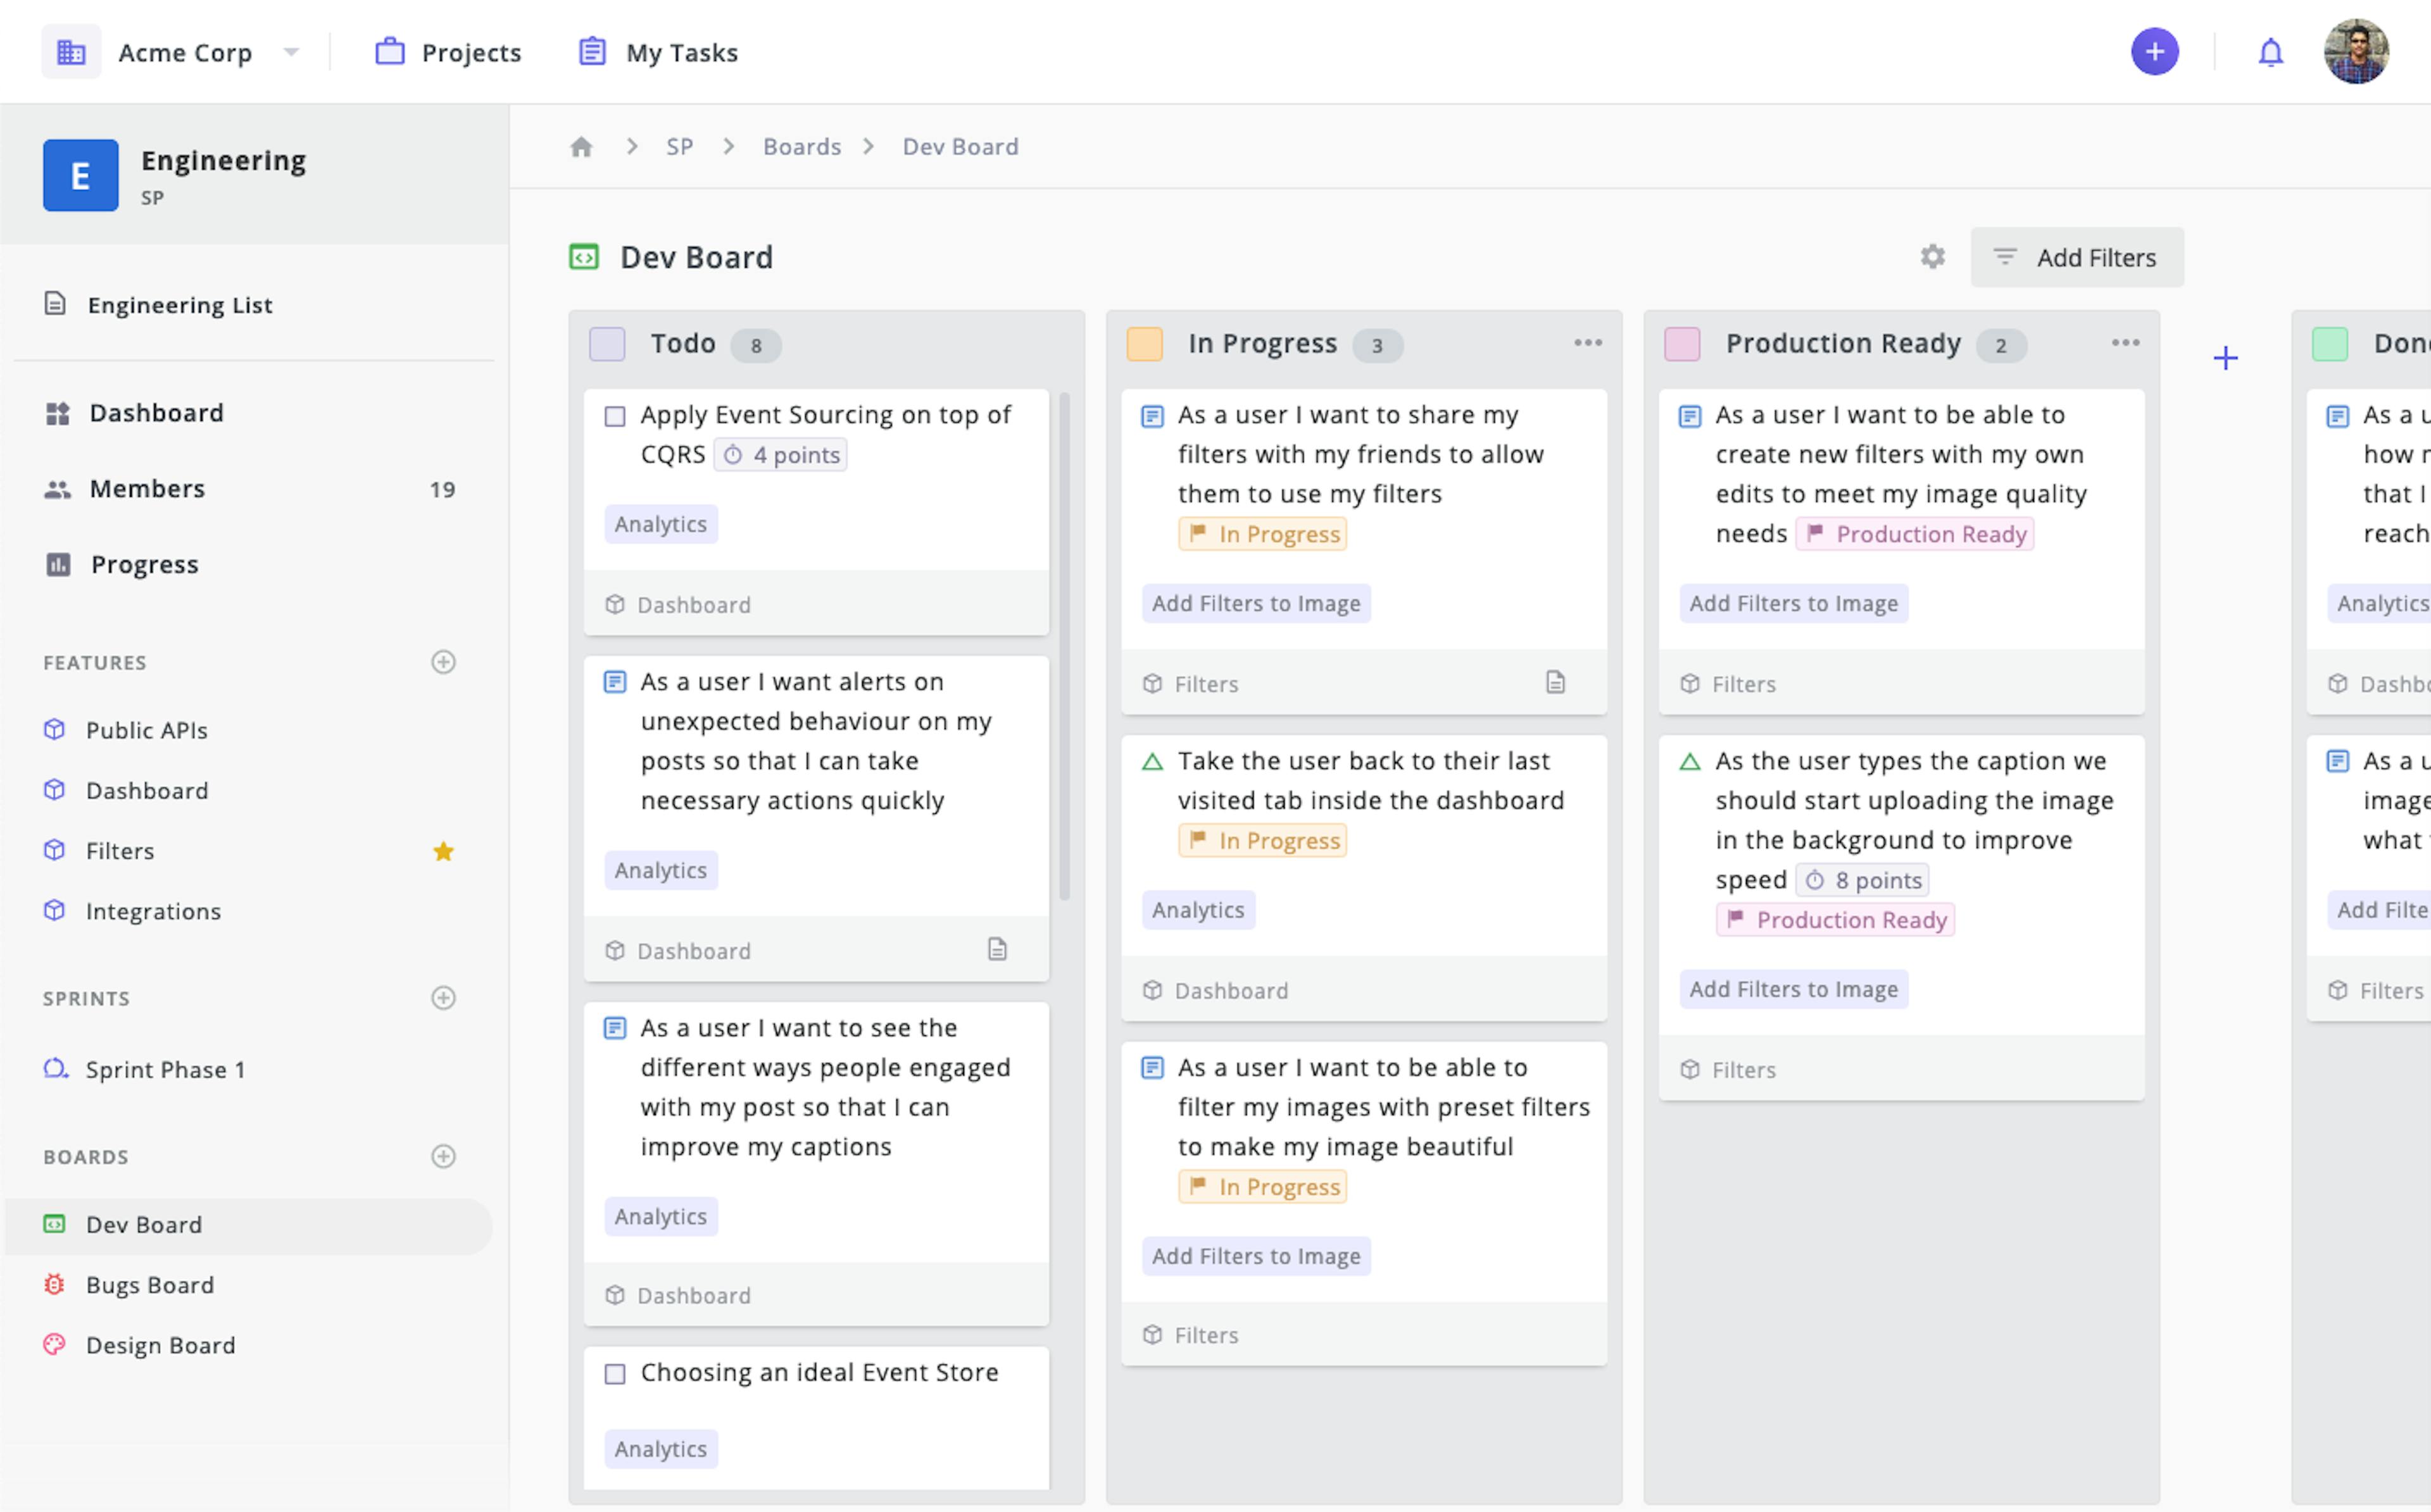Click the Boards breadcrumb link
2431x1512 pixels.
[x=802, y=147]
